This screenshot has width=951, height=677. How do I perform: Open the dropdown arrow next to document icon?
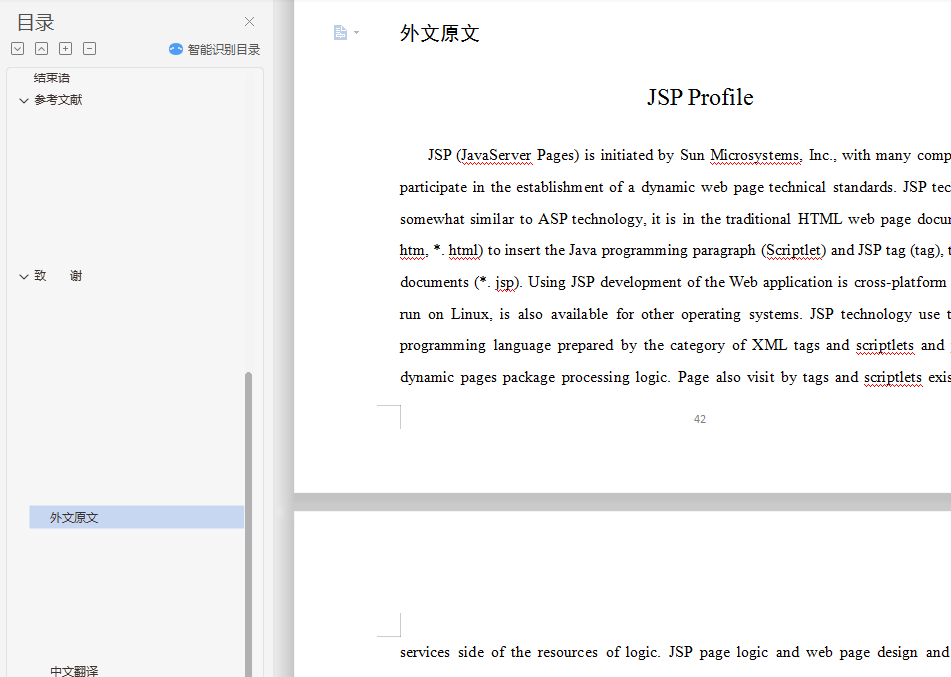(357, 33)
